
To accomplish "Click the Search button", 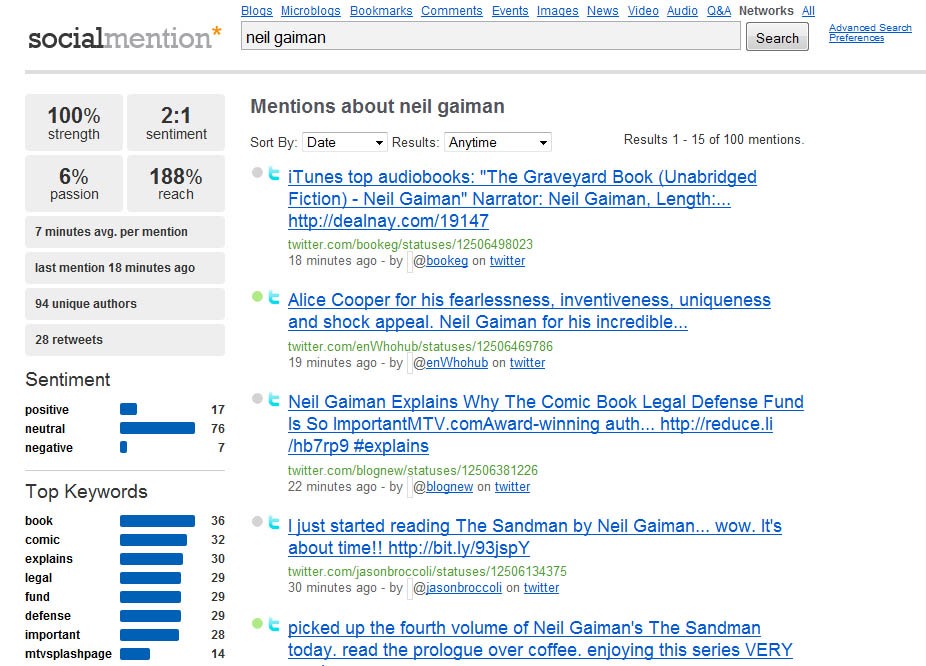I will coord(777,37).
